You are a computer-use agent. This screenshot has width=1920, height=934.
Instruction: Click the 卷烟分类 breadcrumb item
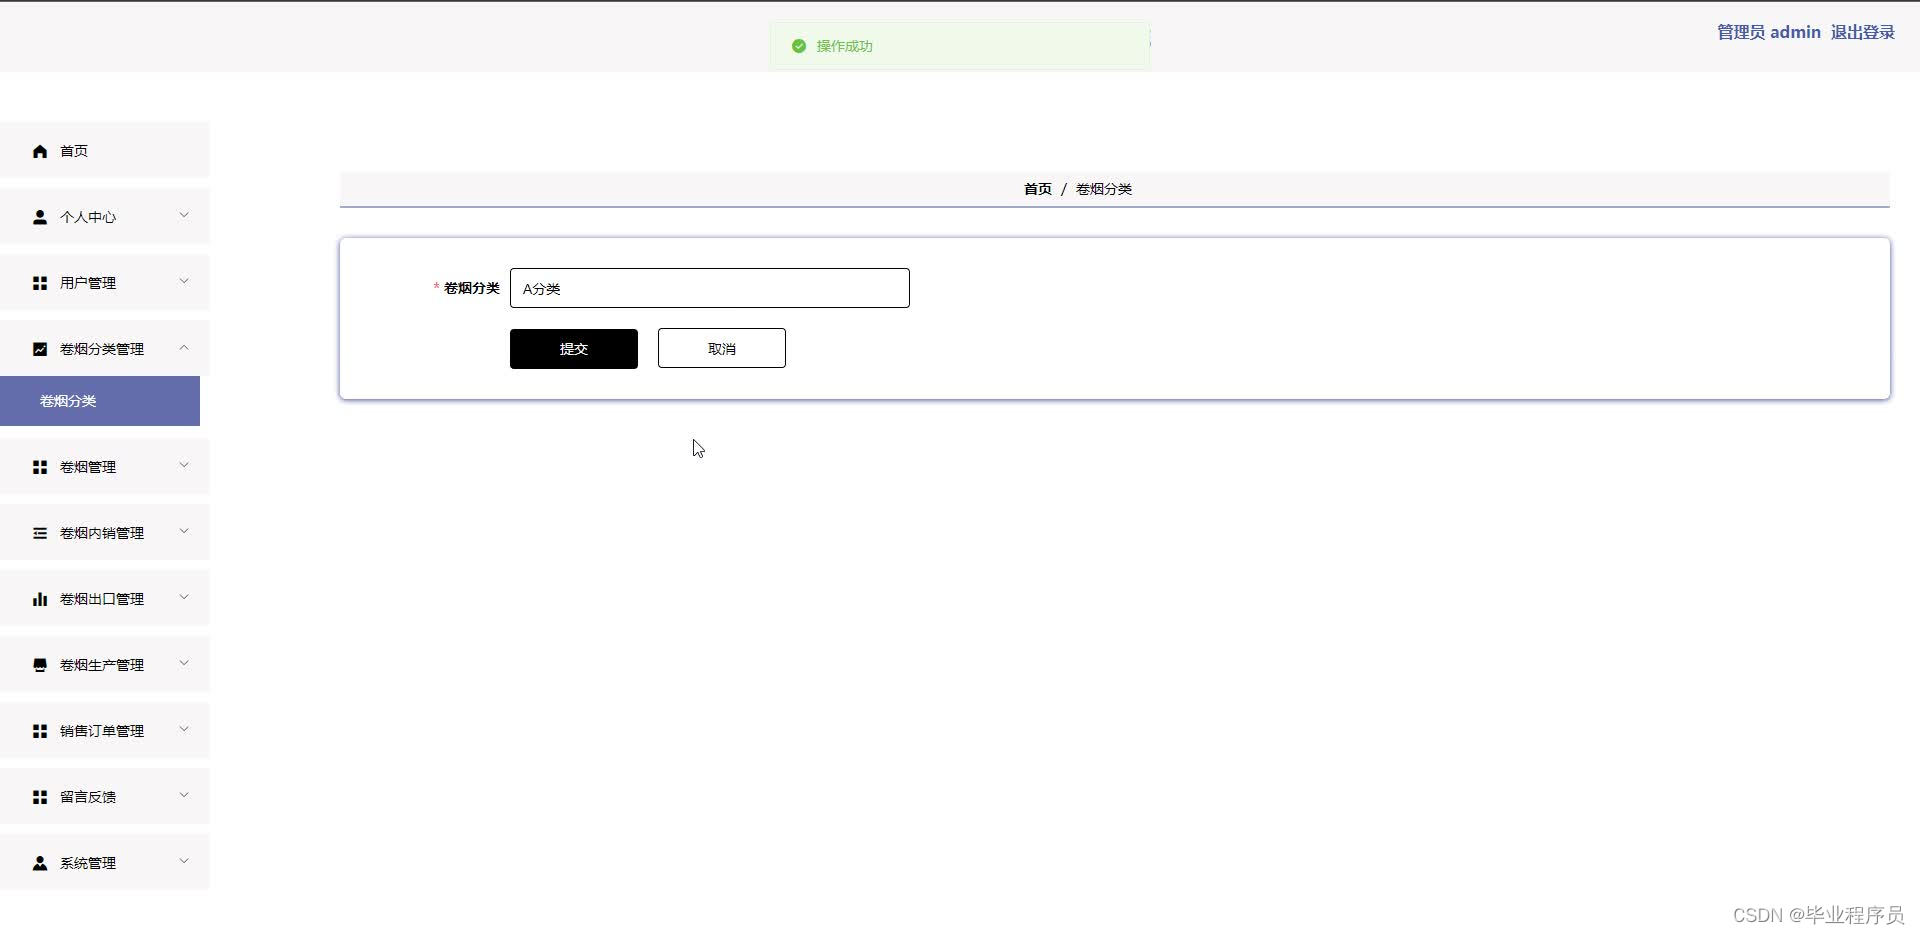pyautogui.click(x=1104, y=189)
